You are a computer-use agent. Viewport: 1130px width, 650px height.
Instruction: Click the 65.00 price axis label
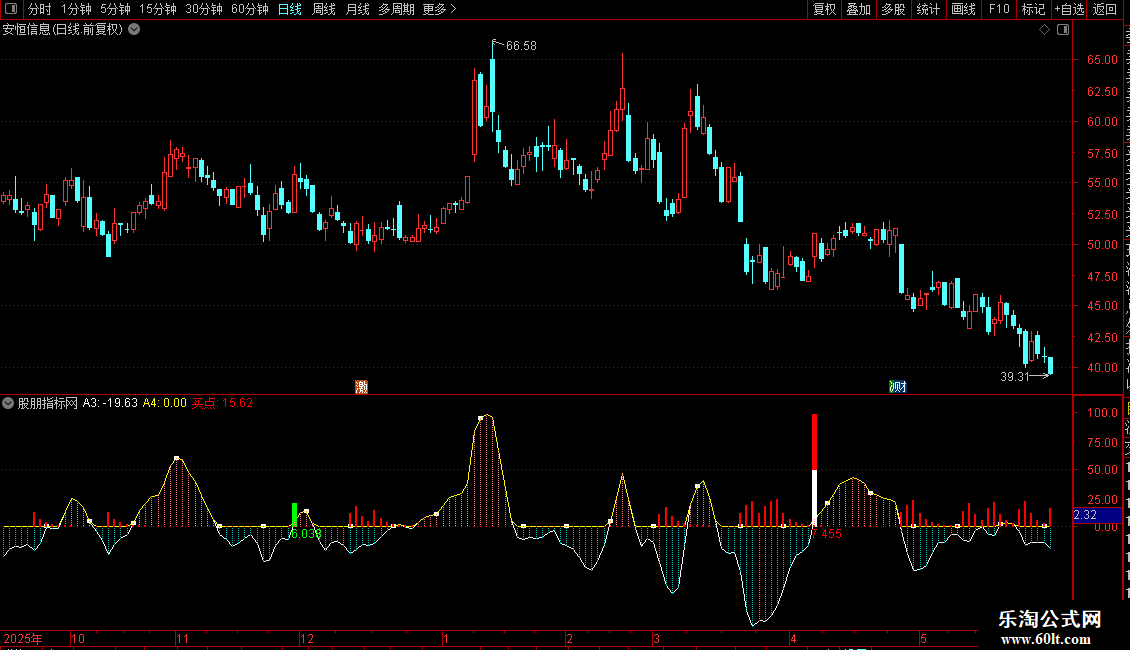pos(1103,60)
